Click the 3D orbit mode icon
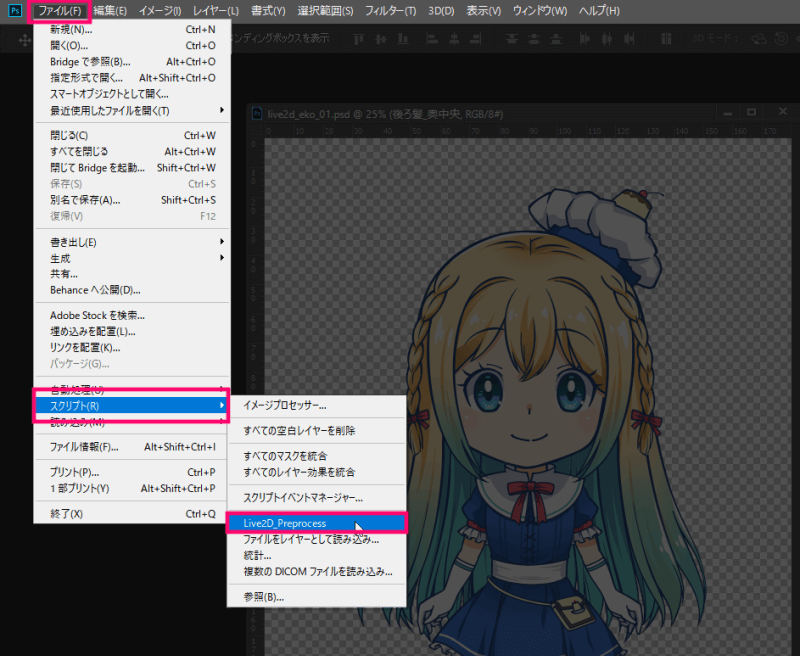The width and height of the screenshot is (800, 656). coord(759,39)
